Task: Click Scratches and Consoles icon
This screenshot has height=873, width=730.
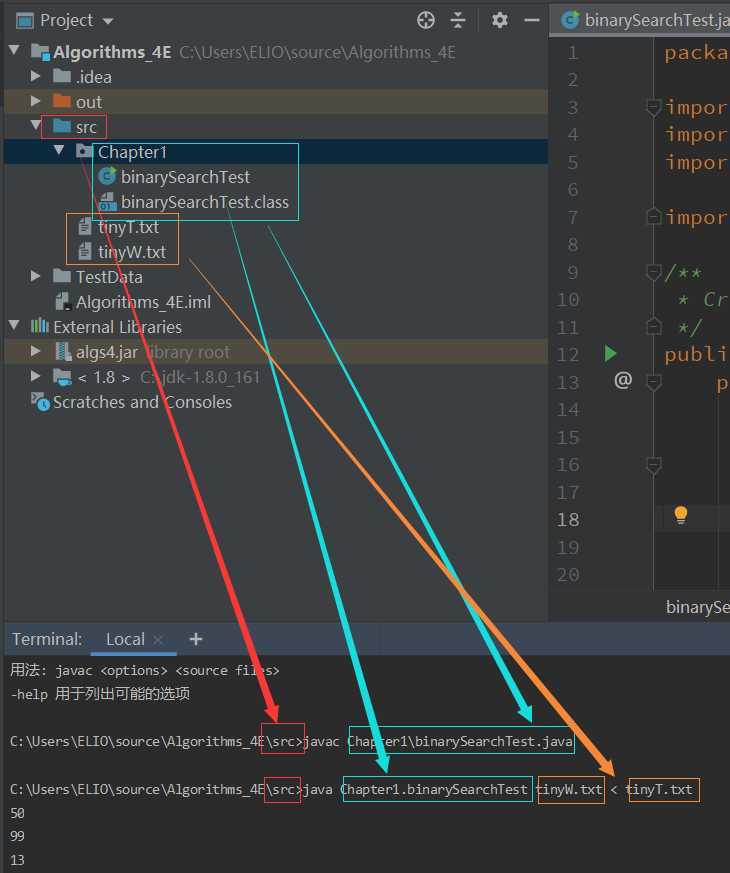Action: coord(40,401)
